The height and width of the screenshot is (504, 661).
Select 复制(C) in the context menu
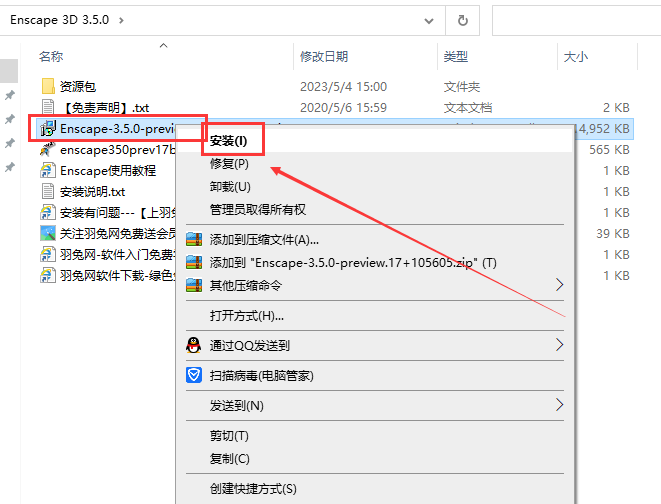coord(230,458)
